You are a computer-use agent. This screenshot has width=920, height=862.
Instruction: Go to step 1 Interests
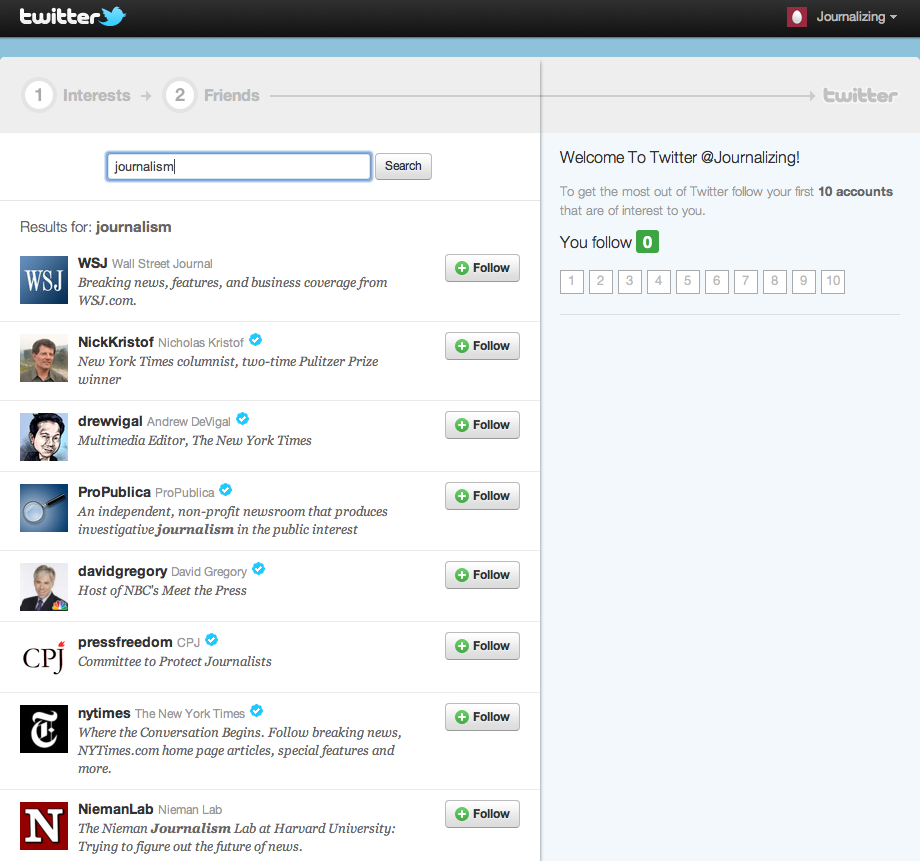76,95
